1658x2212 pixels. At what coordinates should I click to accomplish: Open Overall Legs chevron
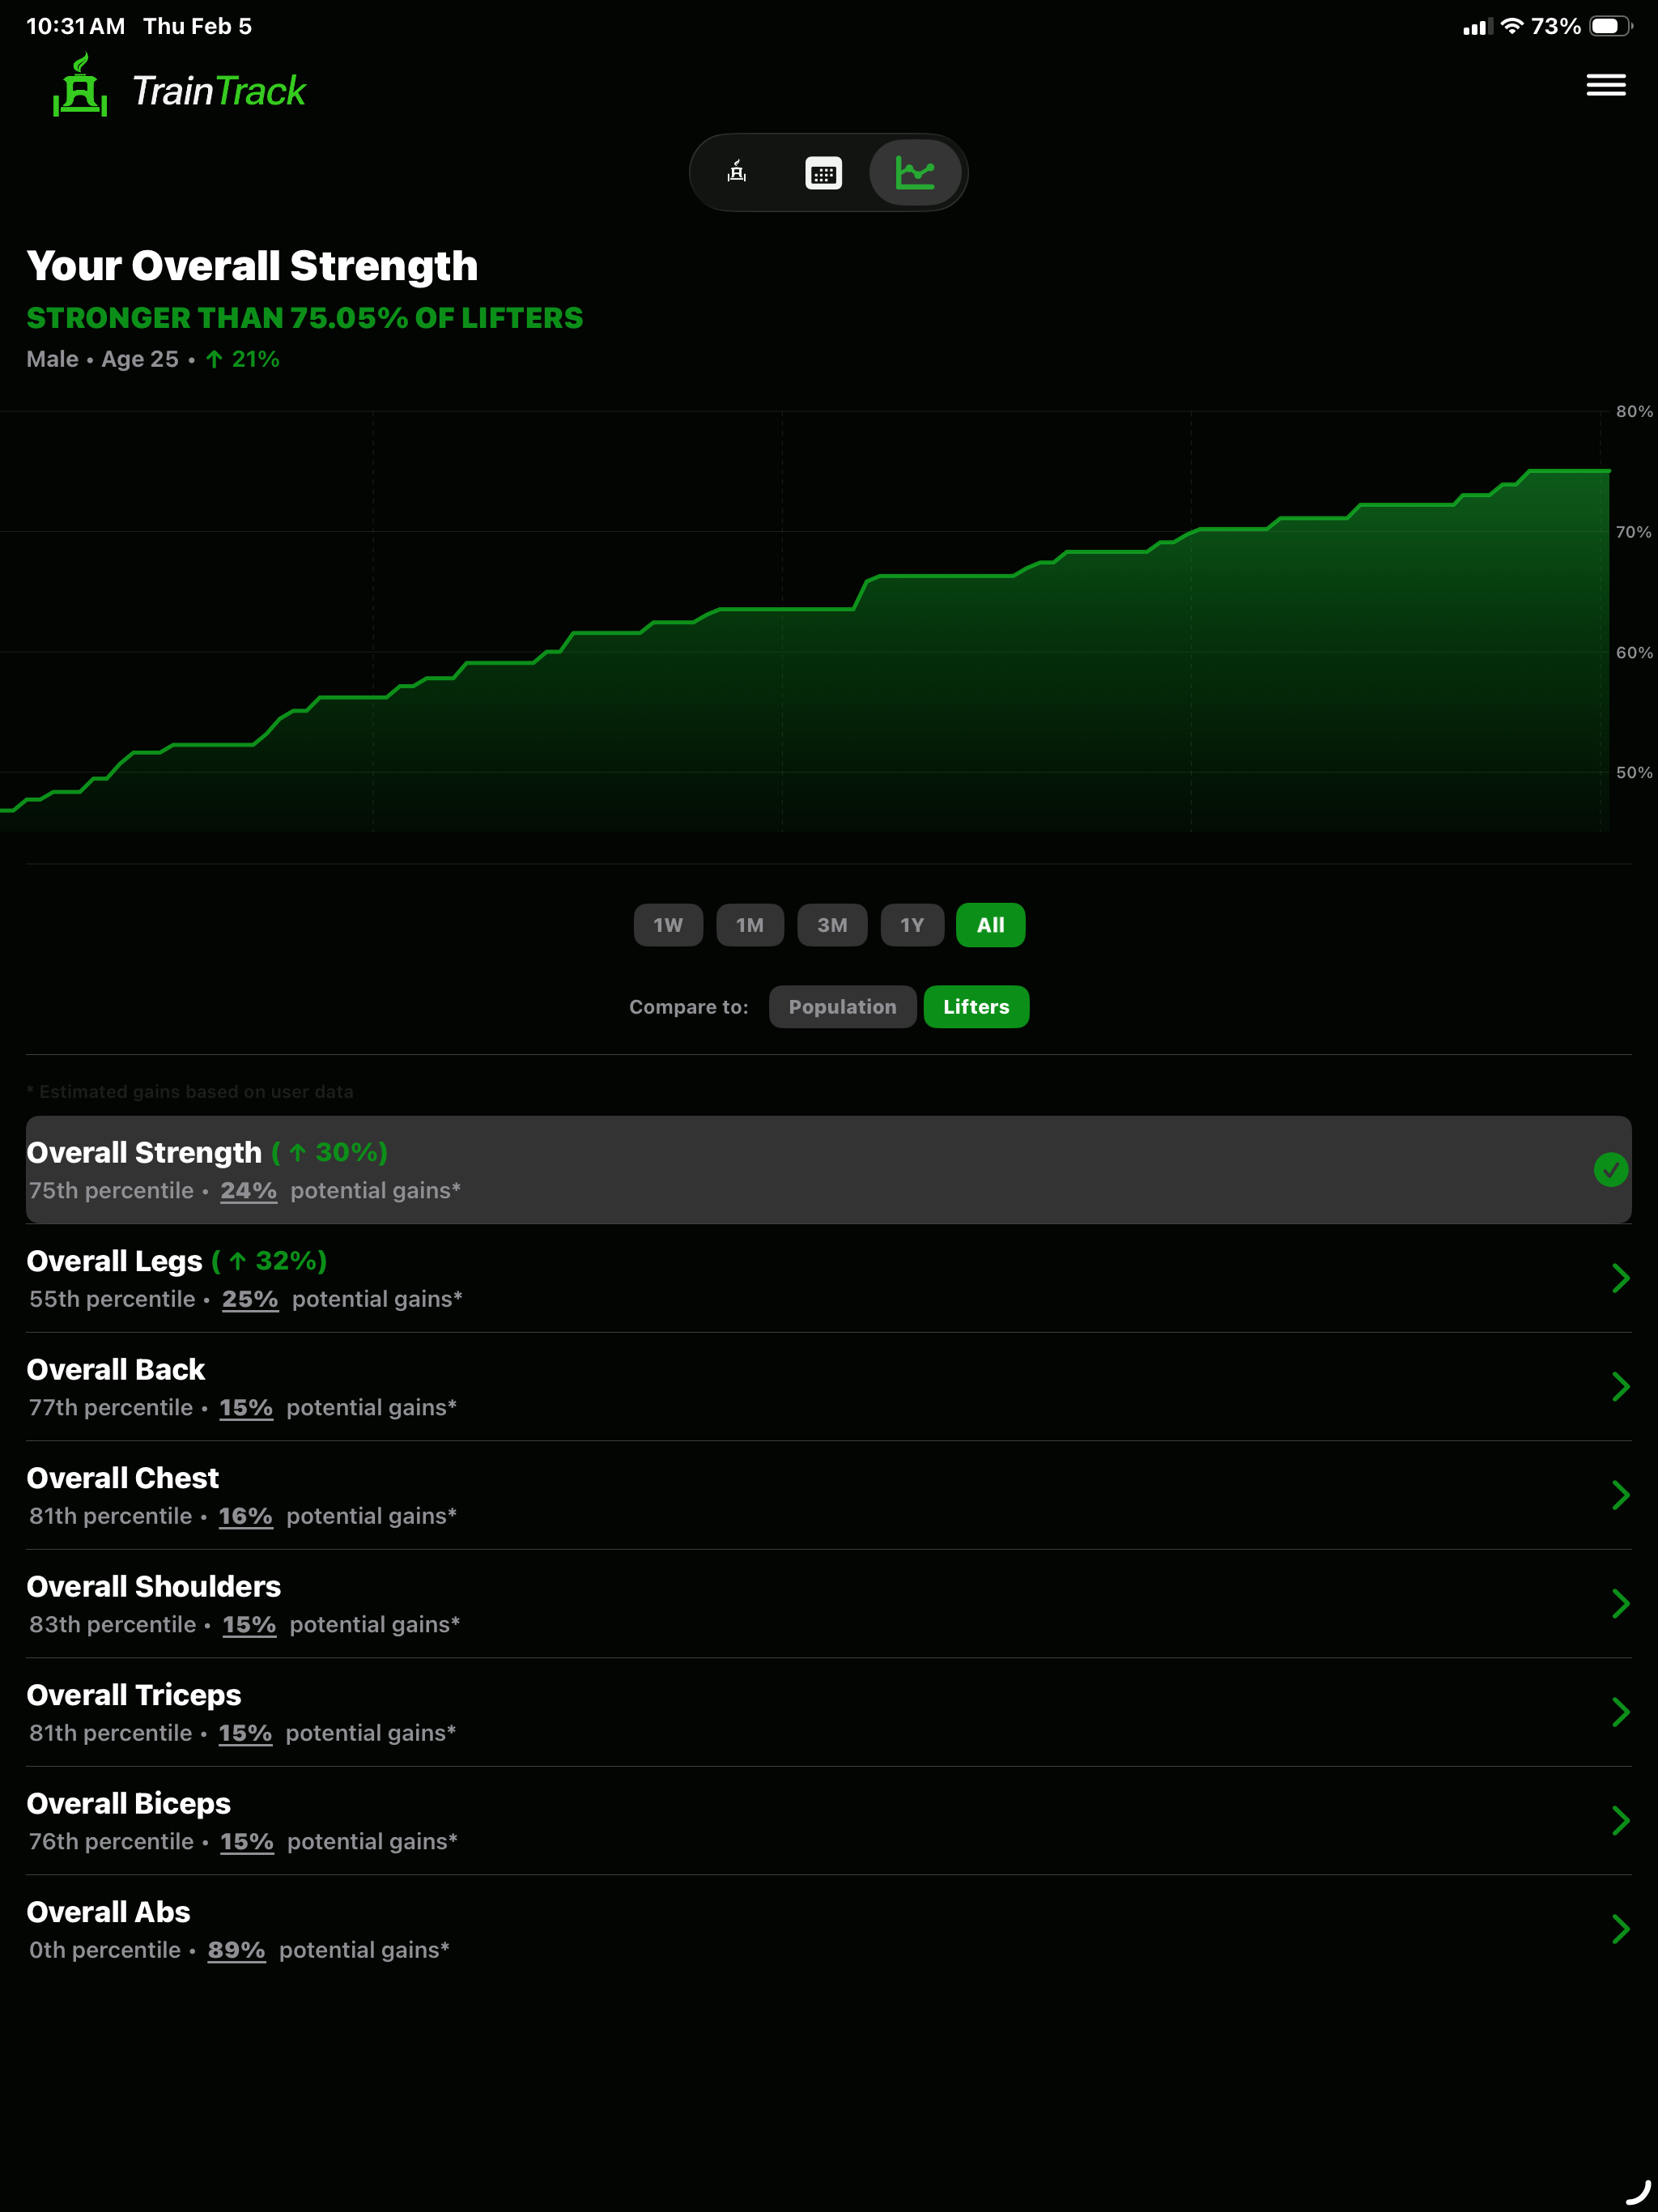(x=1621, y=1278)
